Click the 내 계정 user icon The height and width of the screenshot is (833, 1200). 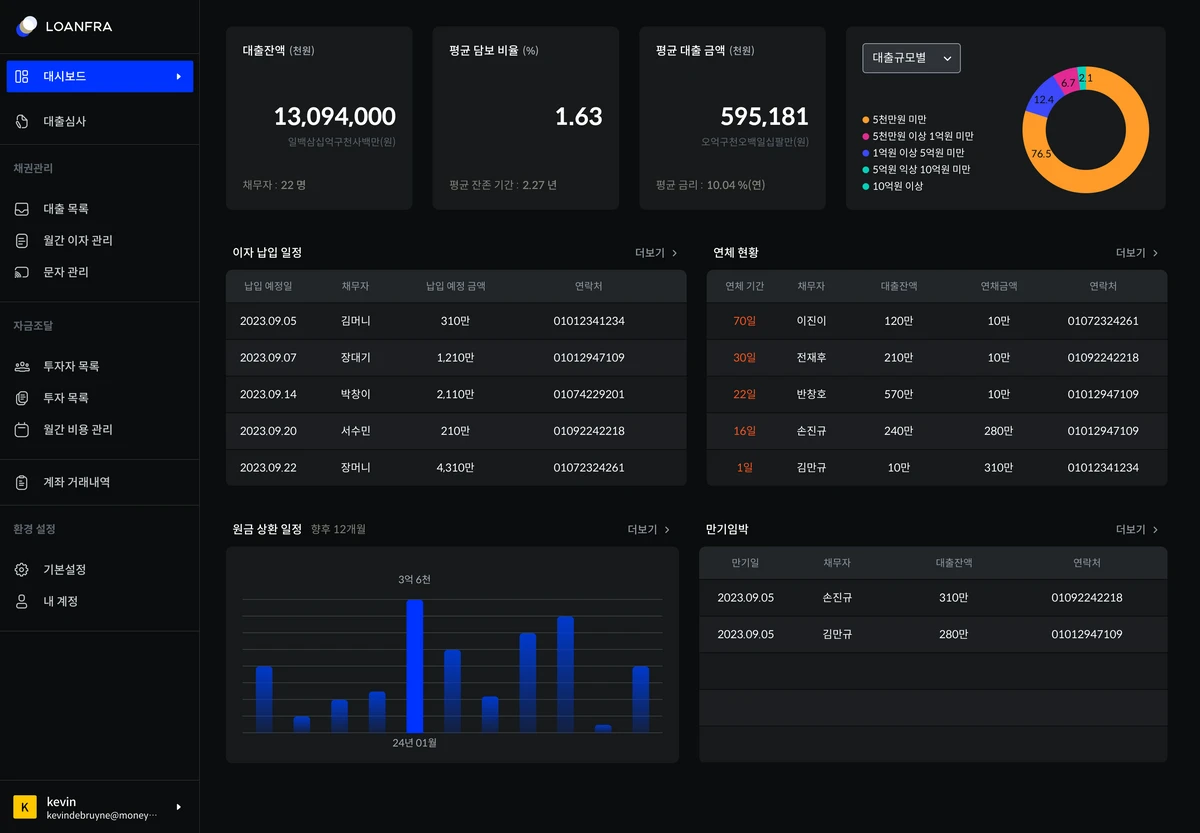tap(22, 602)
